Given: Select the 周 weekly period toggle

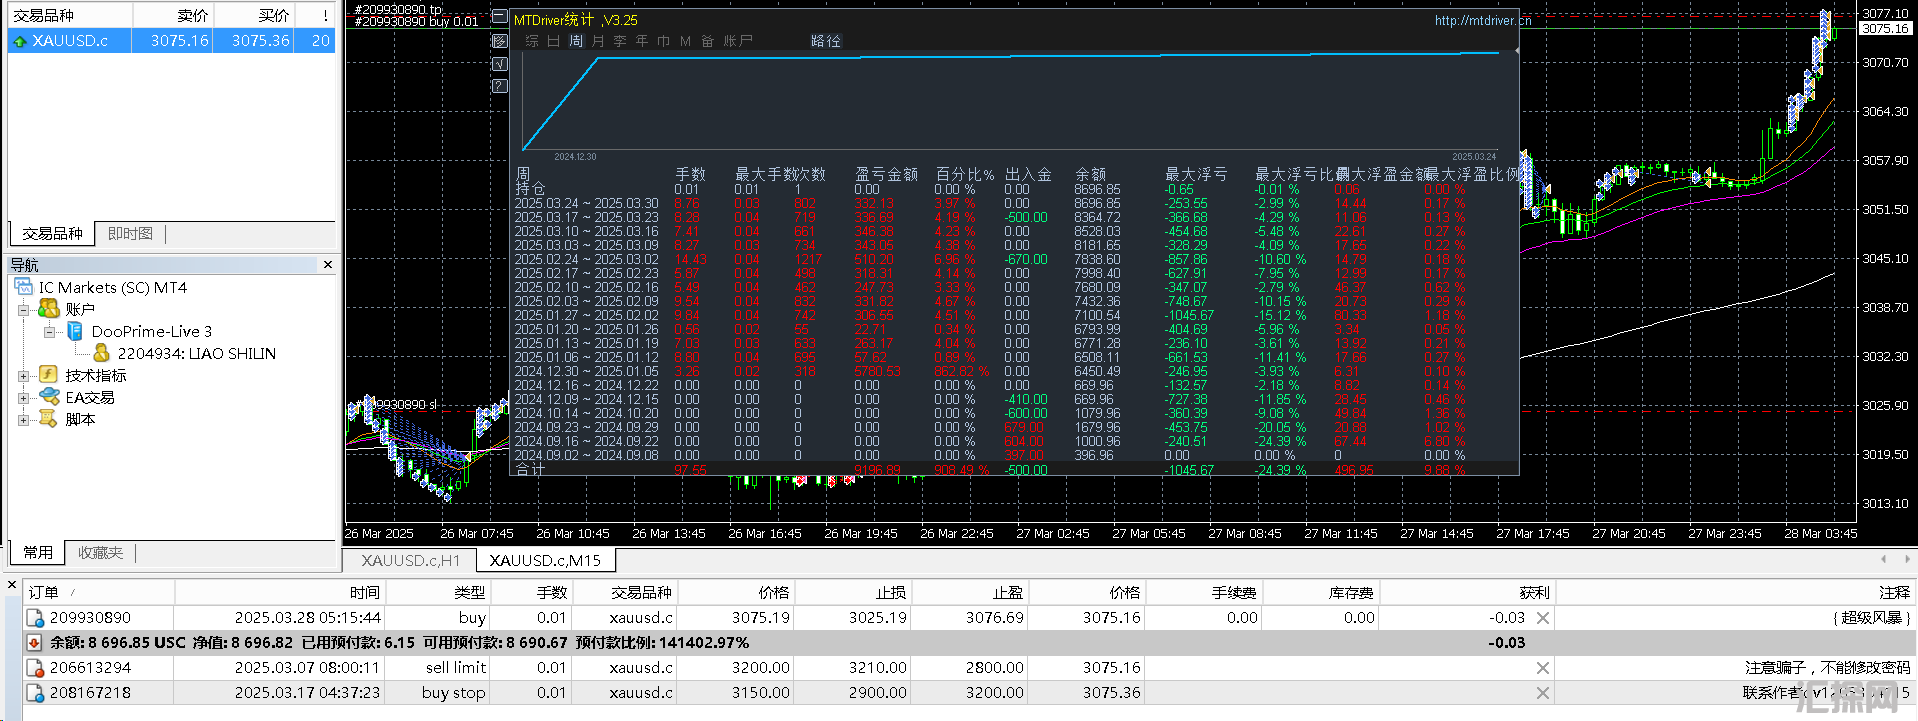Looking at the screenshot, I should [576, 41].
